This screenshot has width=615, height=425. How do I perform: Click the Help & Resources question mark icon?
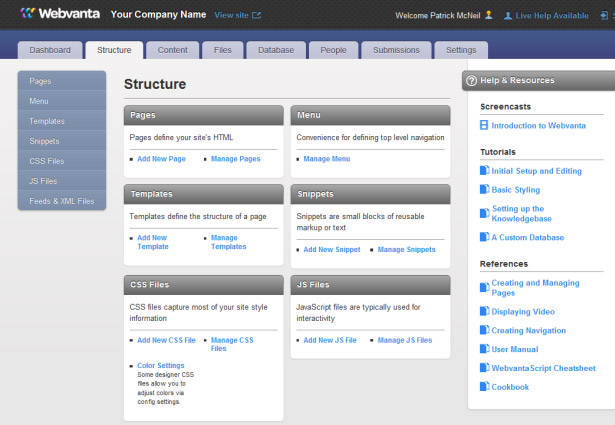(x=471, y=81)
